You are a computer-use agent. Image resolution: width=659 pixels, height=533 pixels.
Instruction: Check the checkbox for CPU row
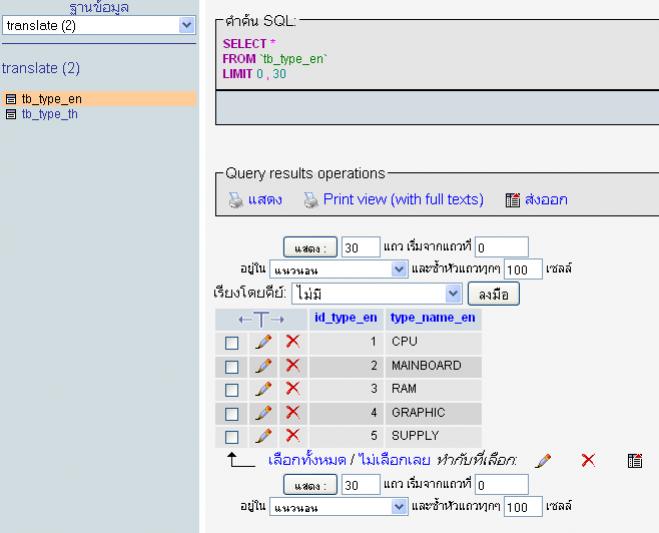coord(232,343)
